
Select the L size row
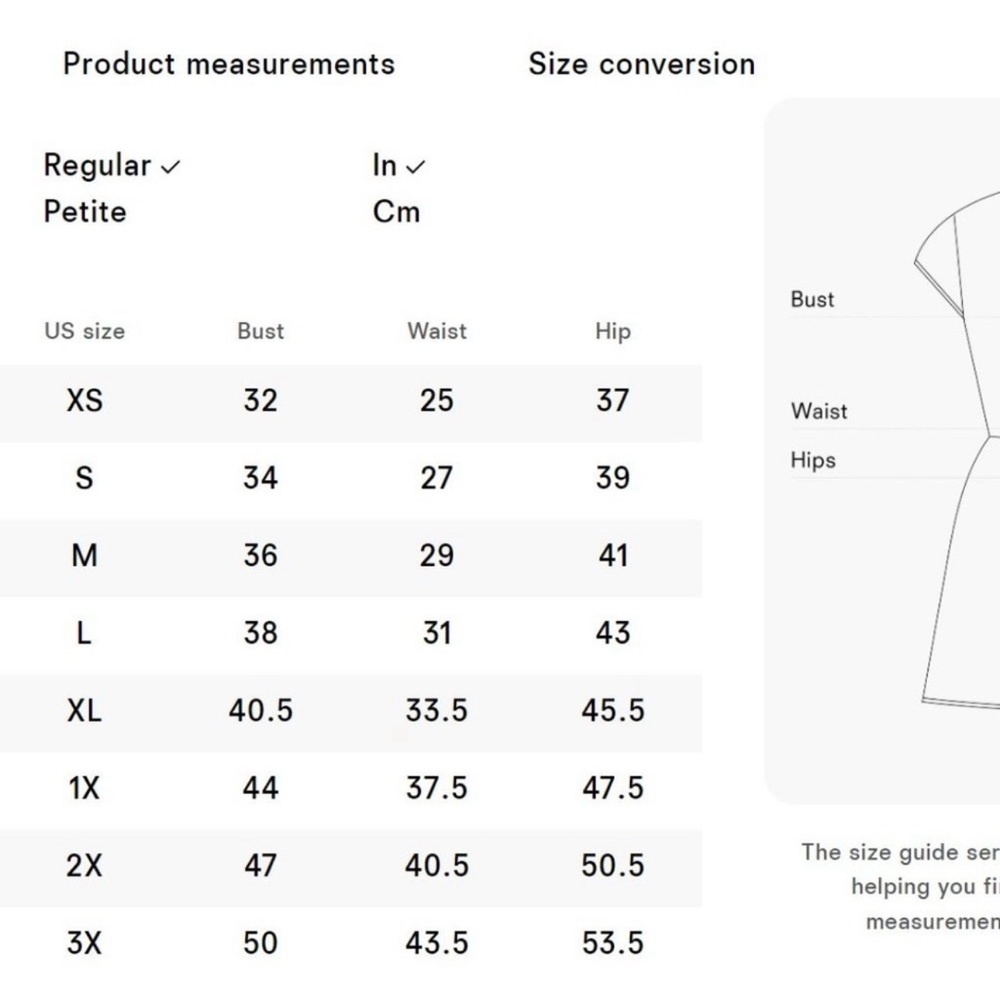[84, 633]
